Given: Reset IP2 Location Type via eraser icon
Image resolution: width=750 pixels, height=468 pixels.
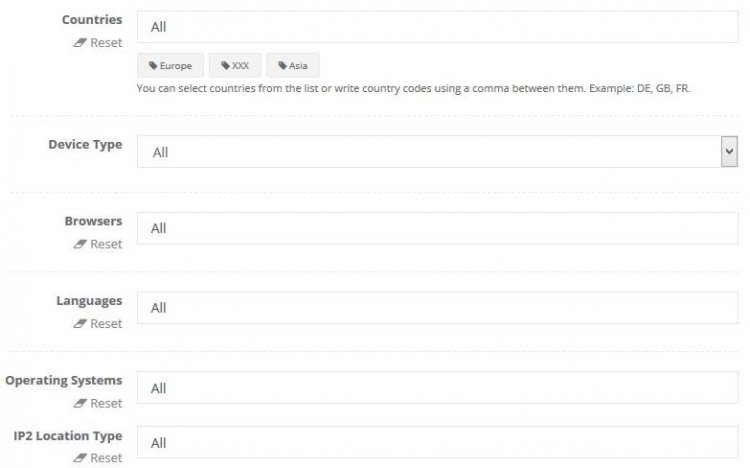Looking at the screenshot, I should click(80, 459).
